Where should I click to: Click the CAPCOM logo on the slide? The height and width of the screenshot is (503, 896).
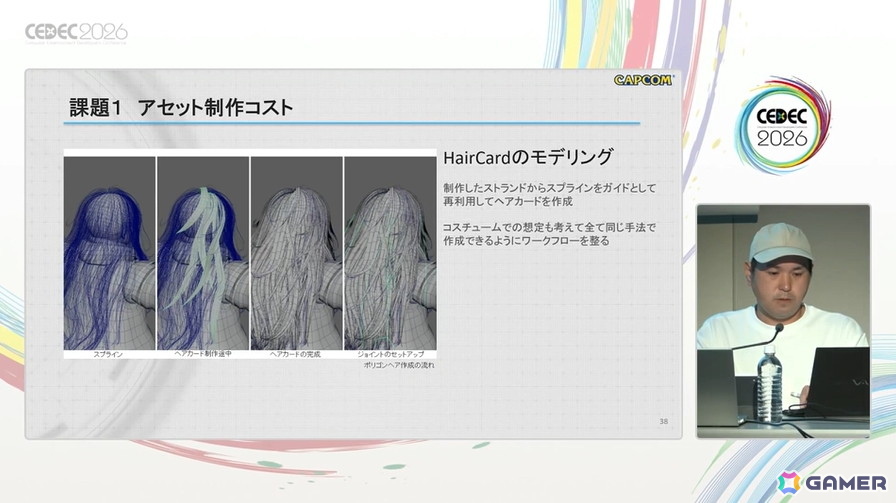643,80
